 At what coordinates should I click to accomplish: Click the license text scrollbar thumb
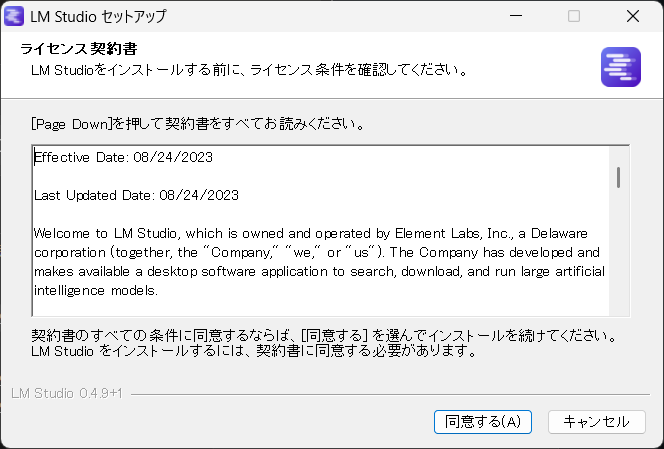[x=619, y=177]
